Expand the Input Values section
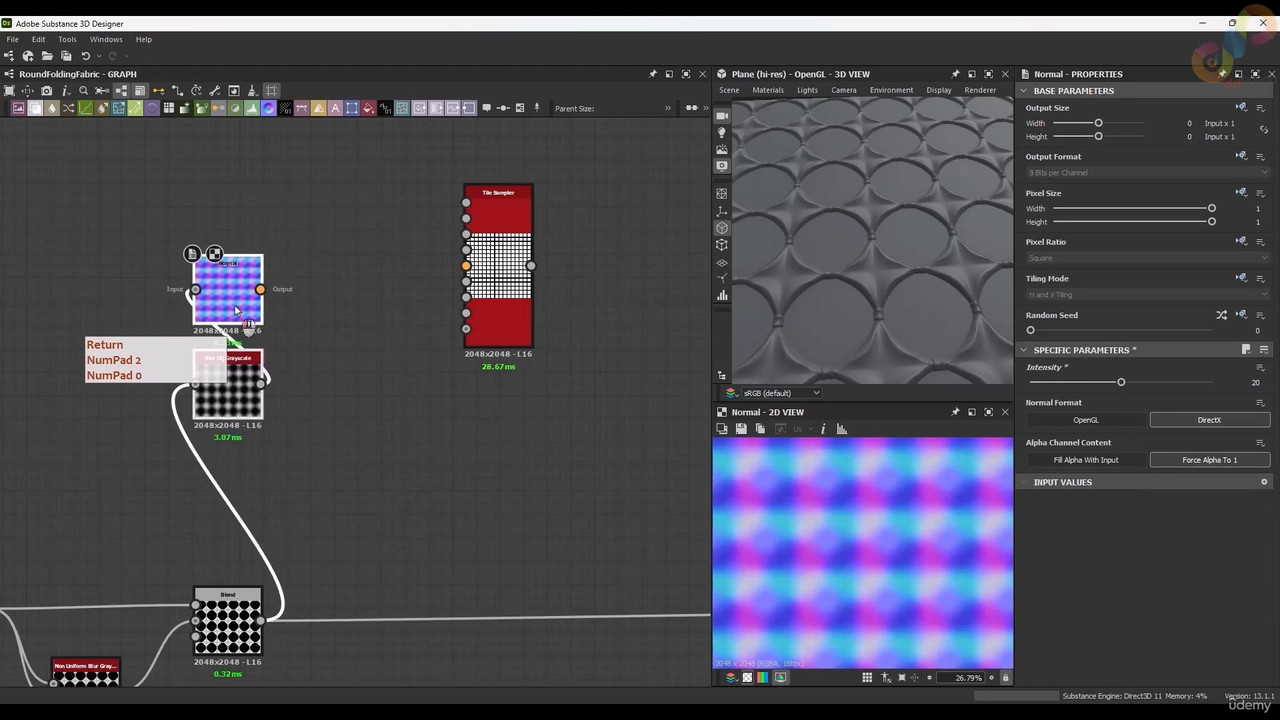This screenshot has width=1280, height=720. [1024, 482]
